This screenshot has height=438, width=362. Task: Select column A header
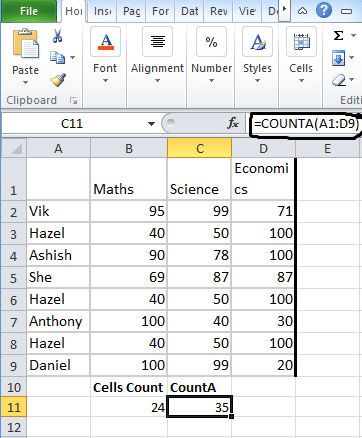(58, 148)
